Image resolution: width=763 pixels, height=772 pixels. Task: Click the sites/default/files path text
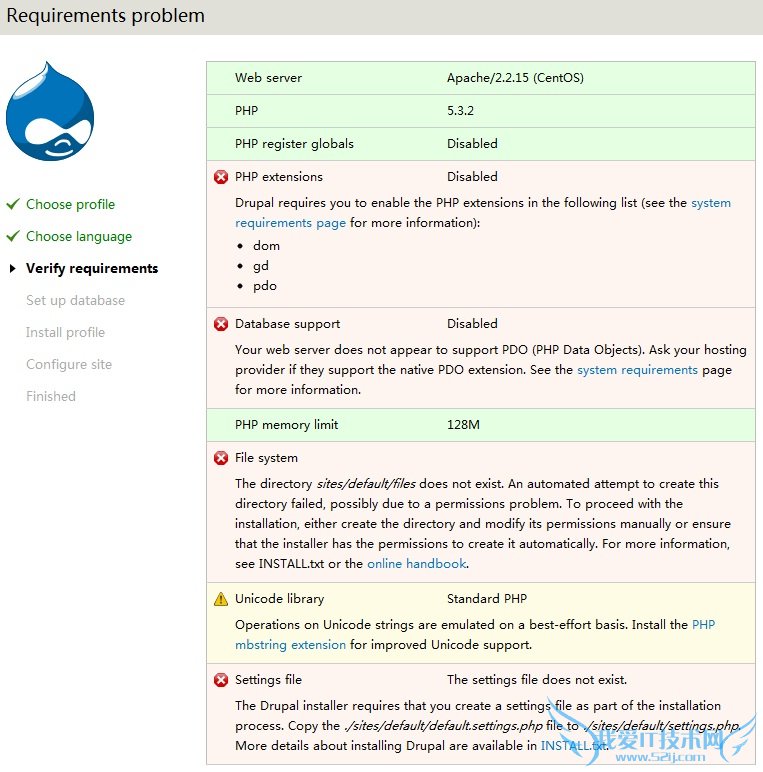(366, 483)
